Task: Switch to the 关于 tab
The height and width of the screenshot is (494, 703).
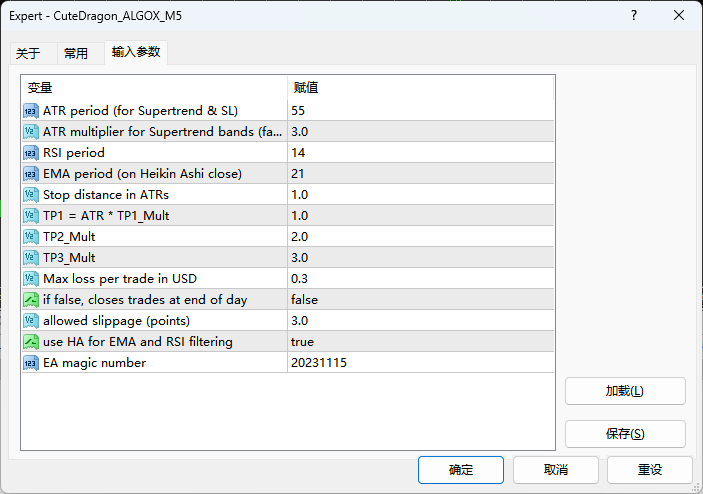Action: 29,53
